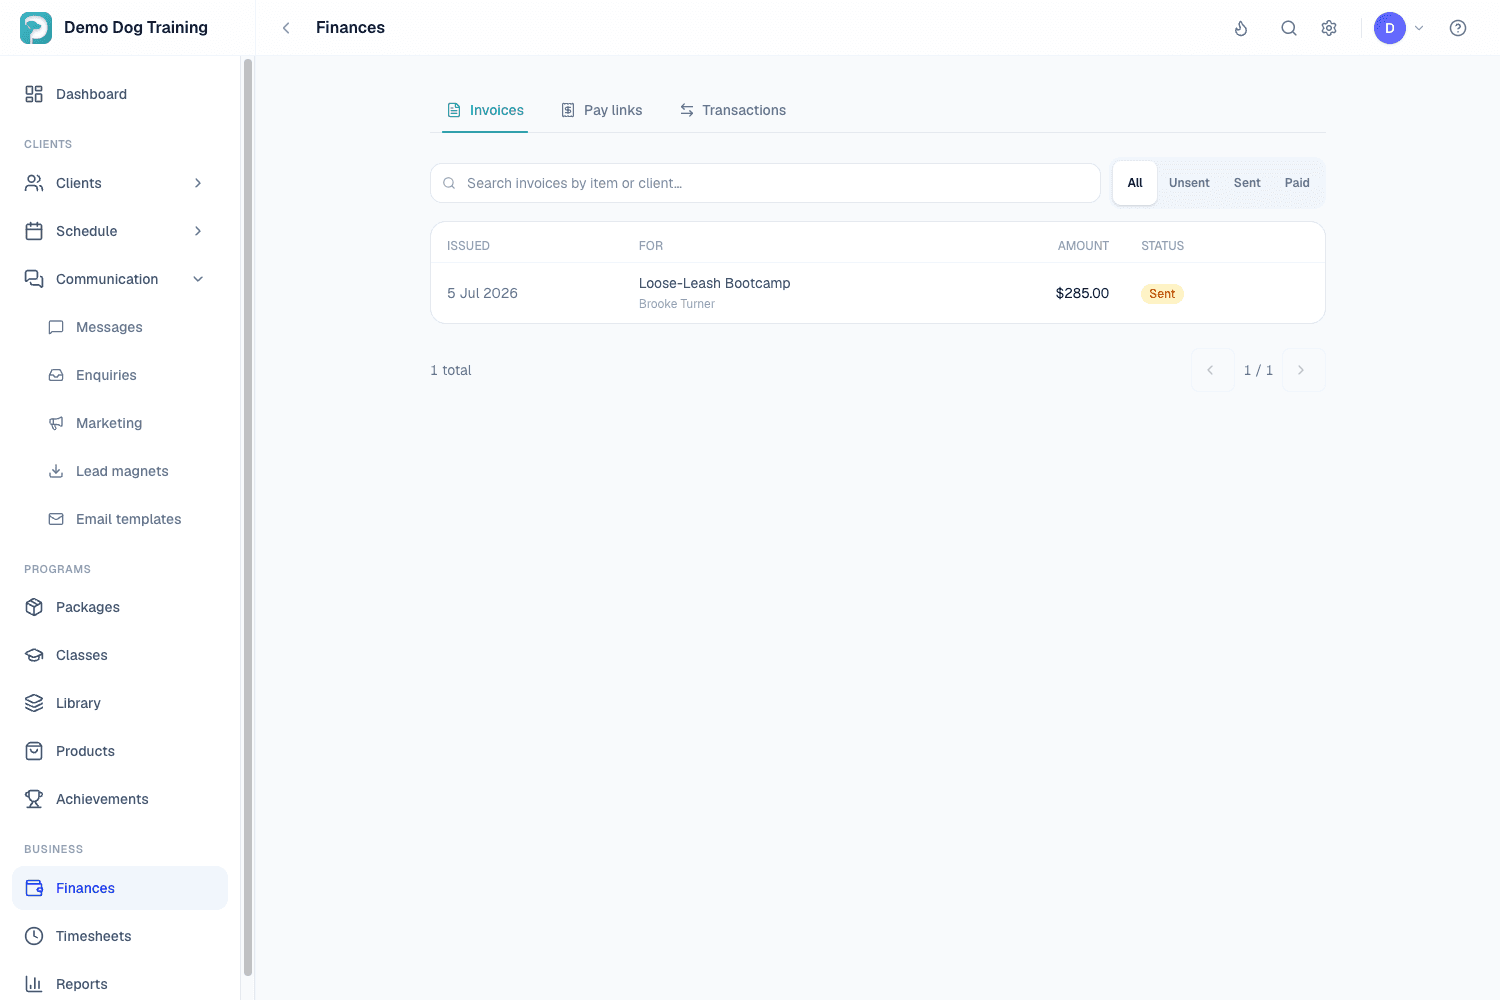Click the Achievements trophy icon
The width and height of the screenshot is (1500, 1000).
tap(34, 799)
